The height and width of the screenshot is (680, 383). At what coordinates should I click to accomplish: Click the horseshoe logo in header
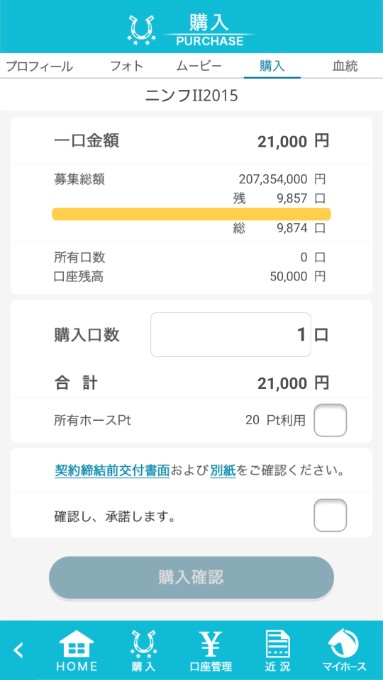pos(141,30)
